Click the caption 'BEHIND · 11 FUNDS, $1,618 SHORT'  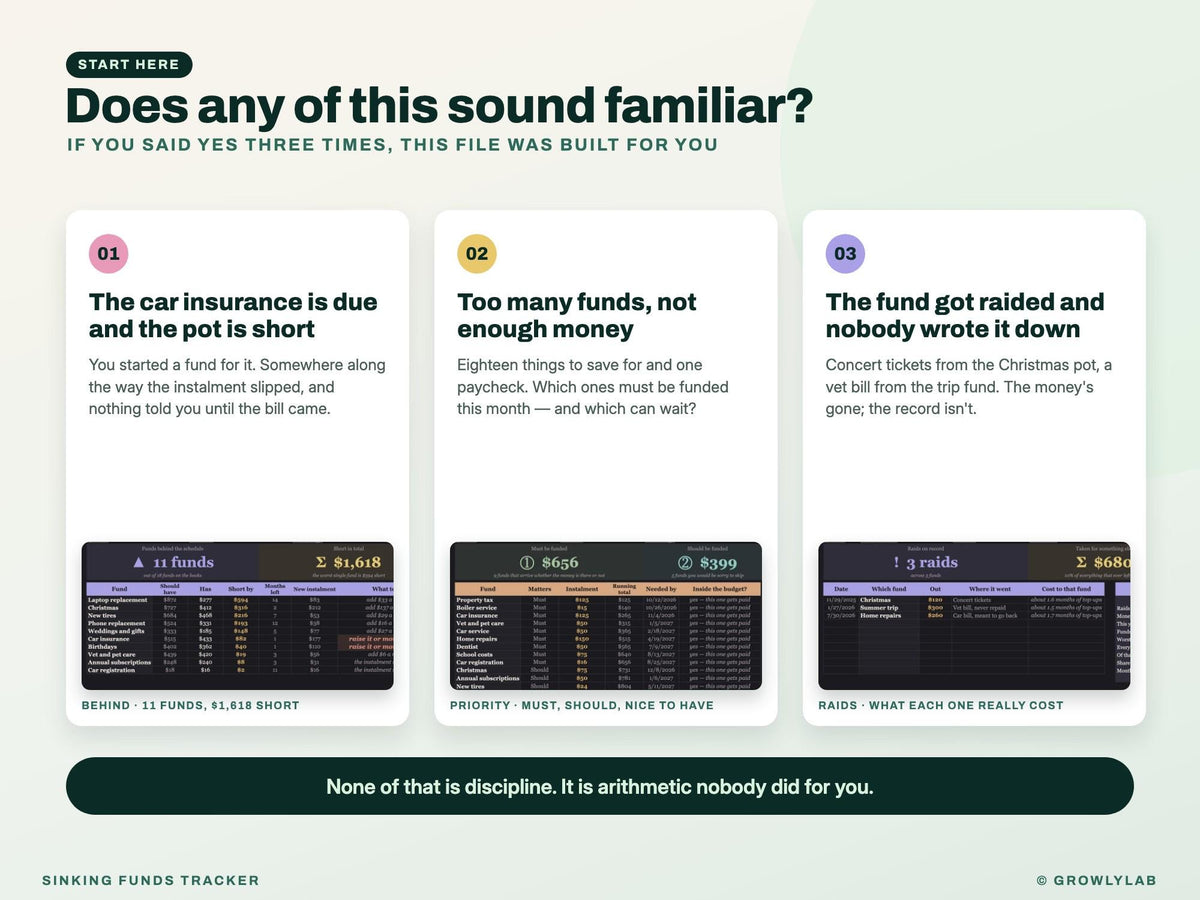pyautogui.click(x=190, y=705)
